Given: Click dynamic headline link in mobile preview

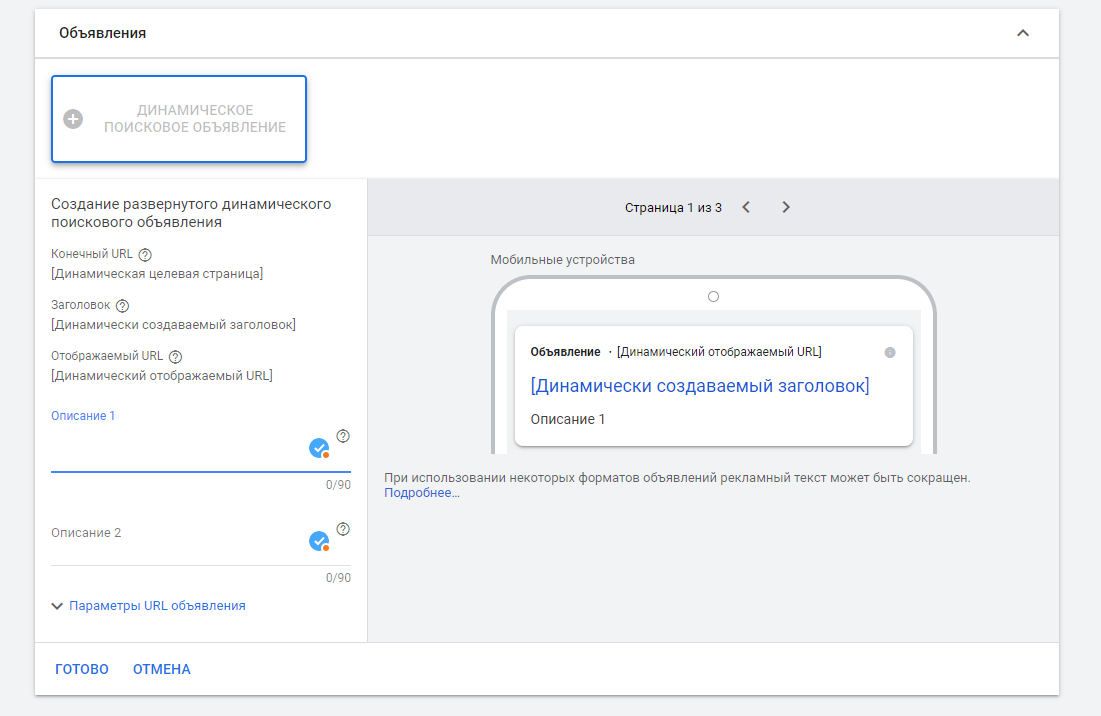Looking at the screenshot, I should click(699, 386).
